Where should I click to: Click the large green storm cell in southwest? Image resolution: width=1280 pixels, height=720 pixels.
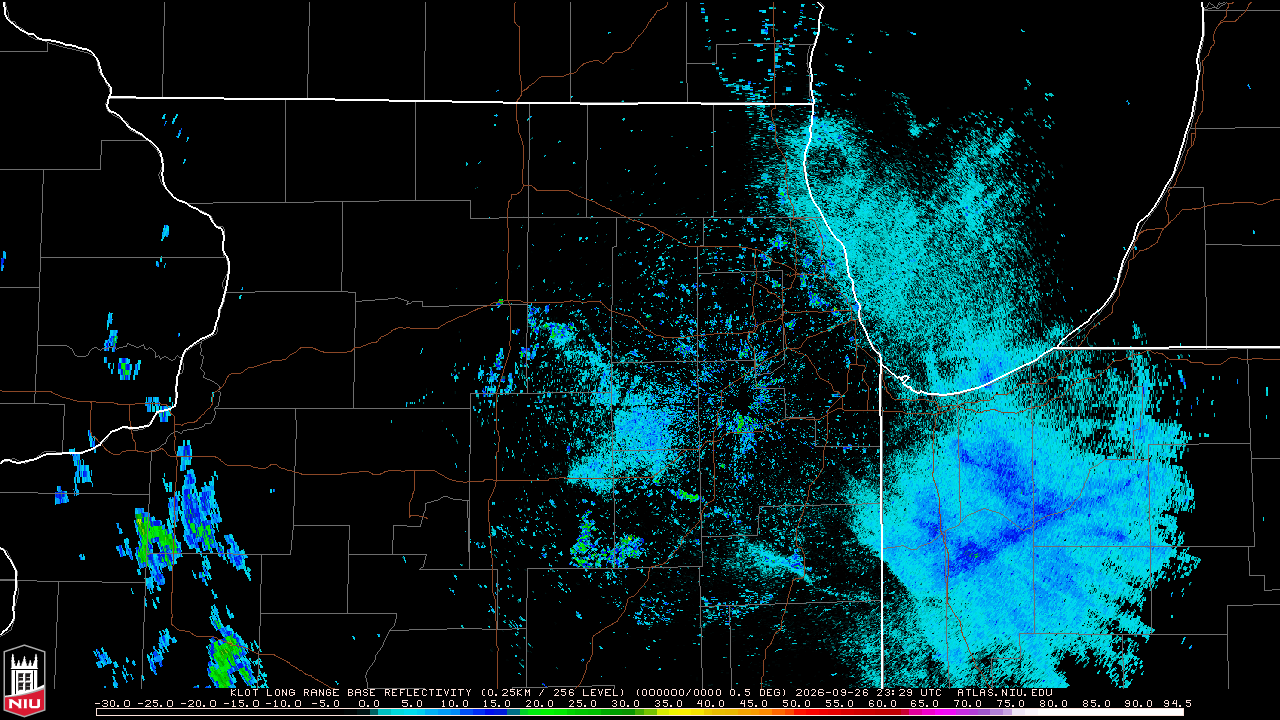[155, 540]
